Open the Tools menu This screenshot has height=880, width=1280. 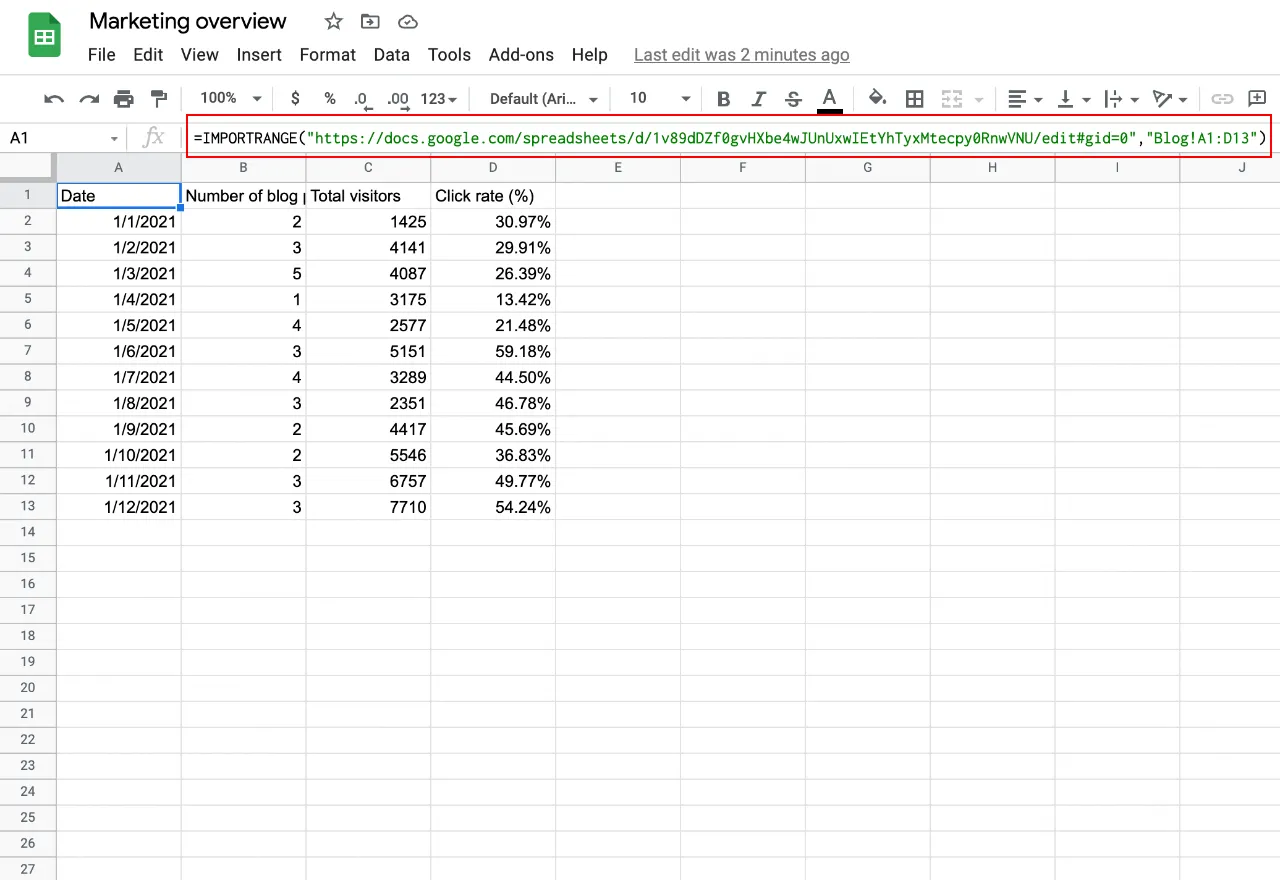[x=449, y=55]
